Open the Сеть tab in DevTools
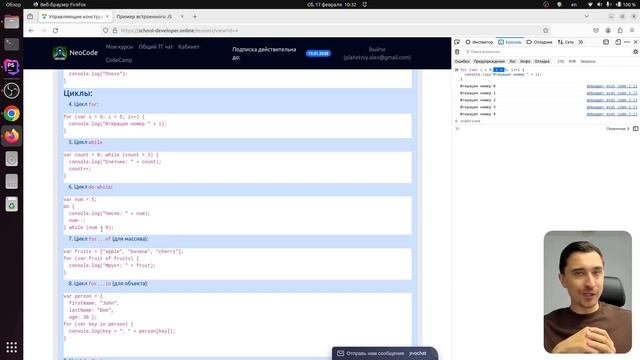 (566, 42)
